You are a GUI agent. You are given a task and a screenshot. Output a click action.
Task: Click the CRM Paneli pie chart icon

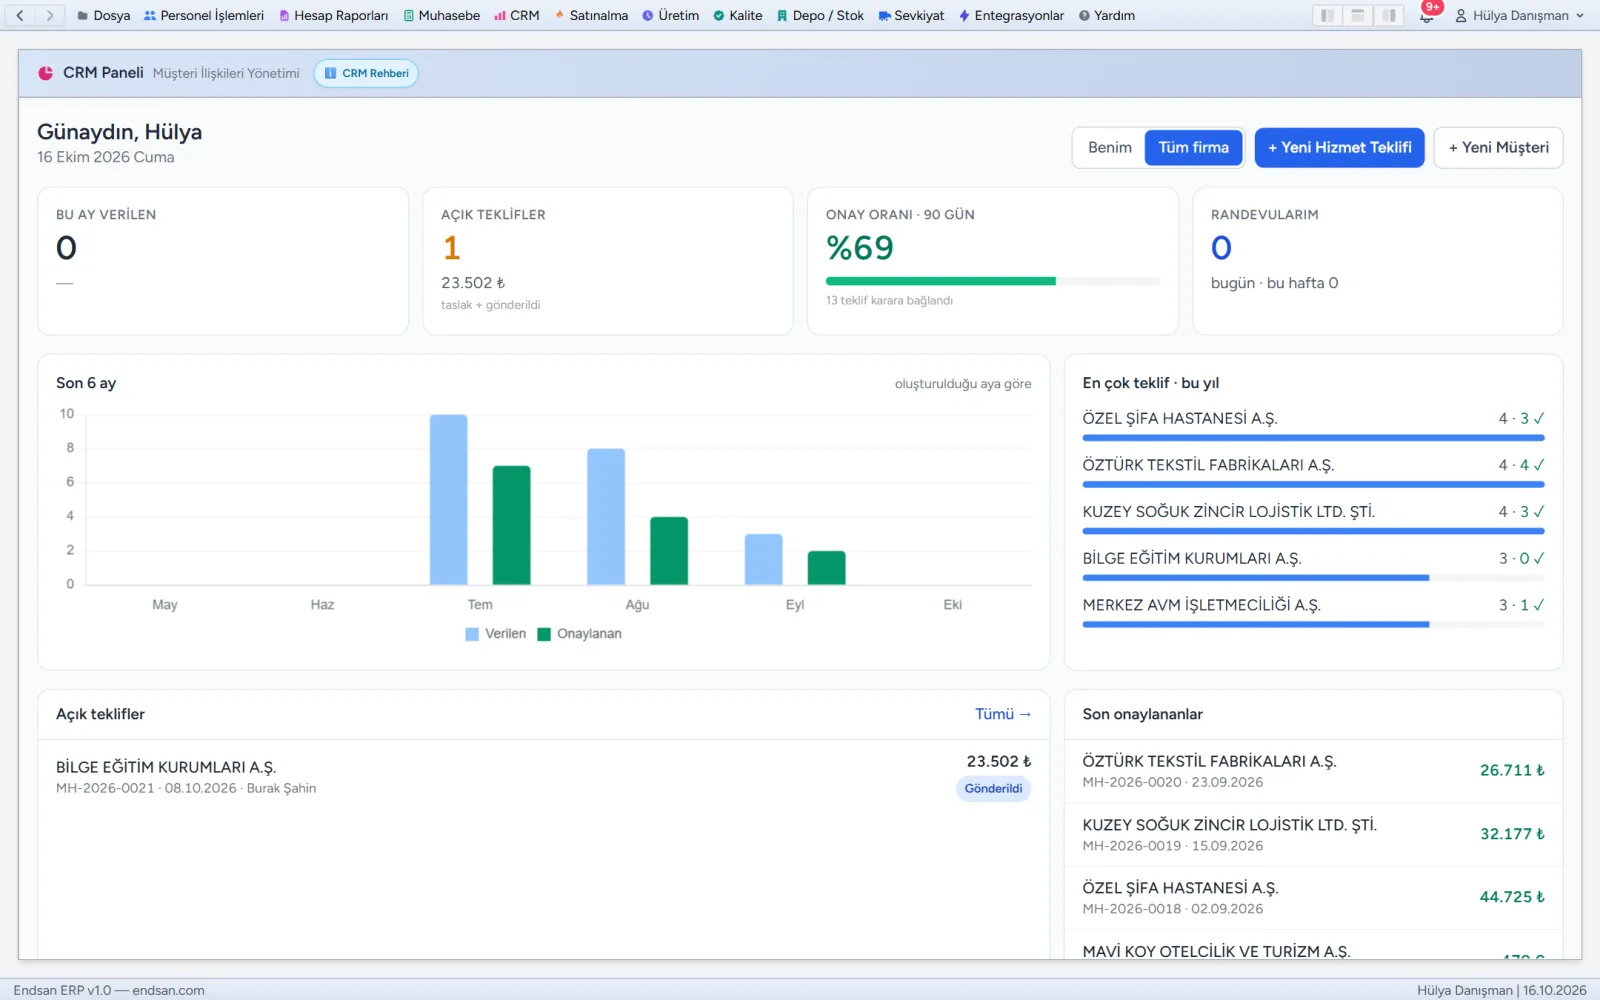[x=46, y=73]
